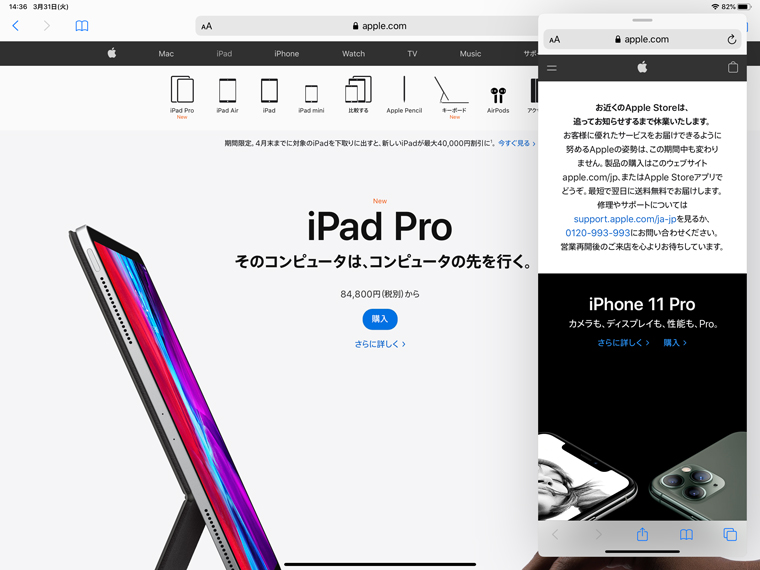Click 購入 link for iPhone 11 Pro

pyautogui.click(x=675, y=343)
